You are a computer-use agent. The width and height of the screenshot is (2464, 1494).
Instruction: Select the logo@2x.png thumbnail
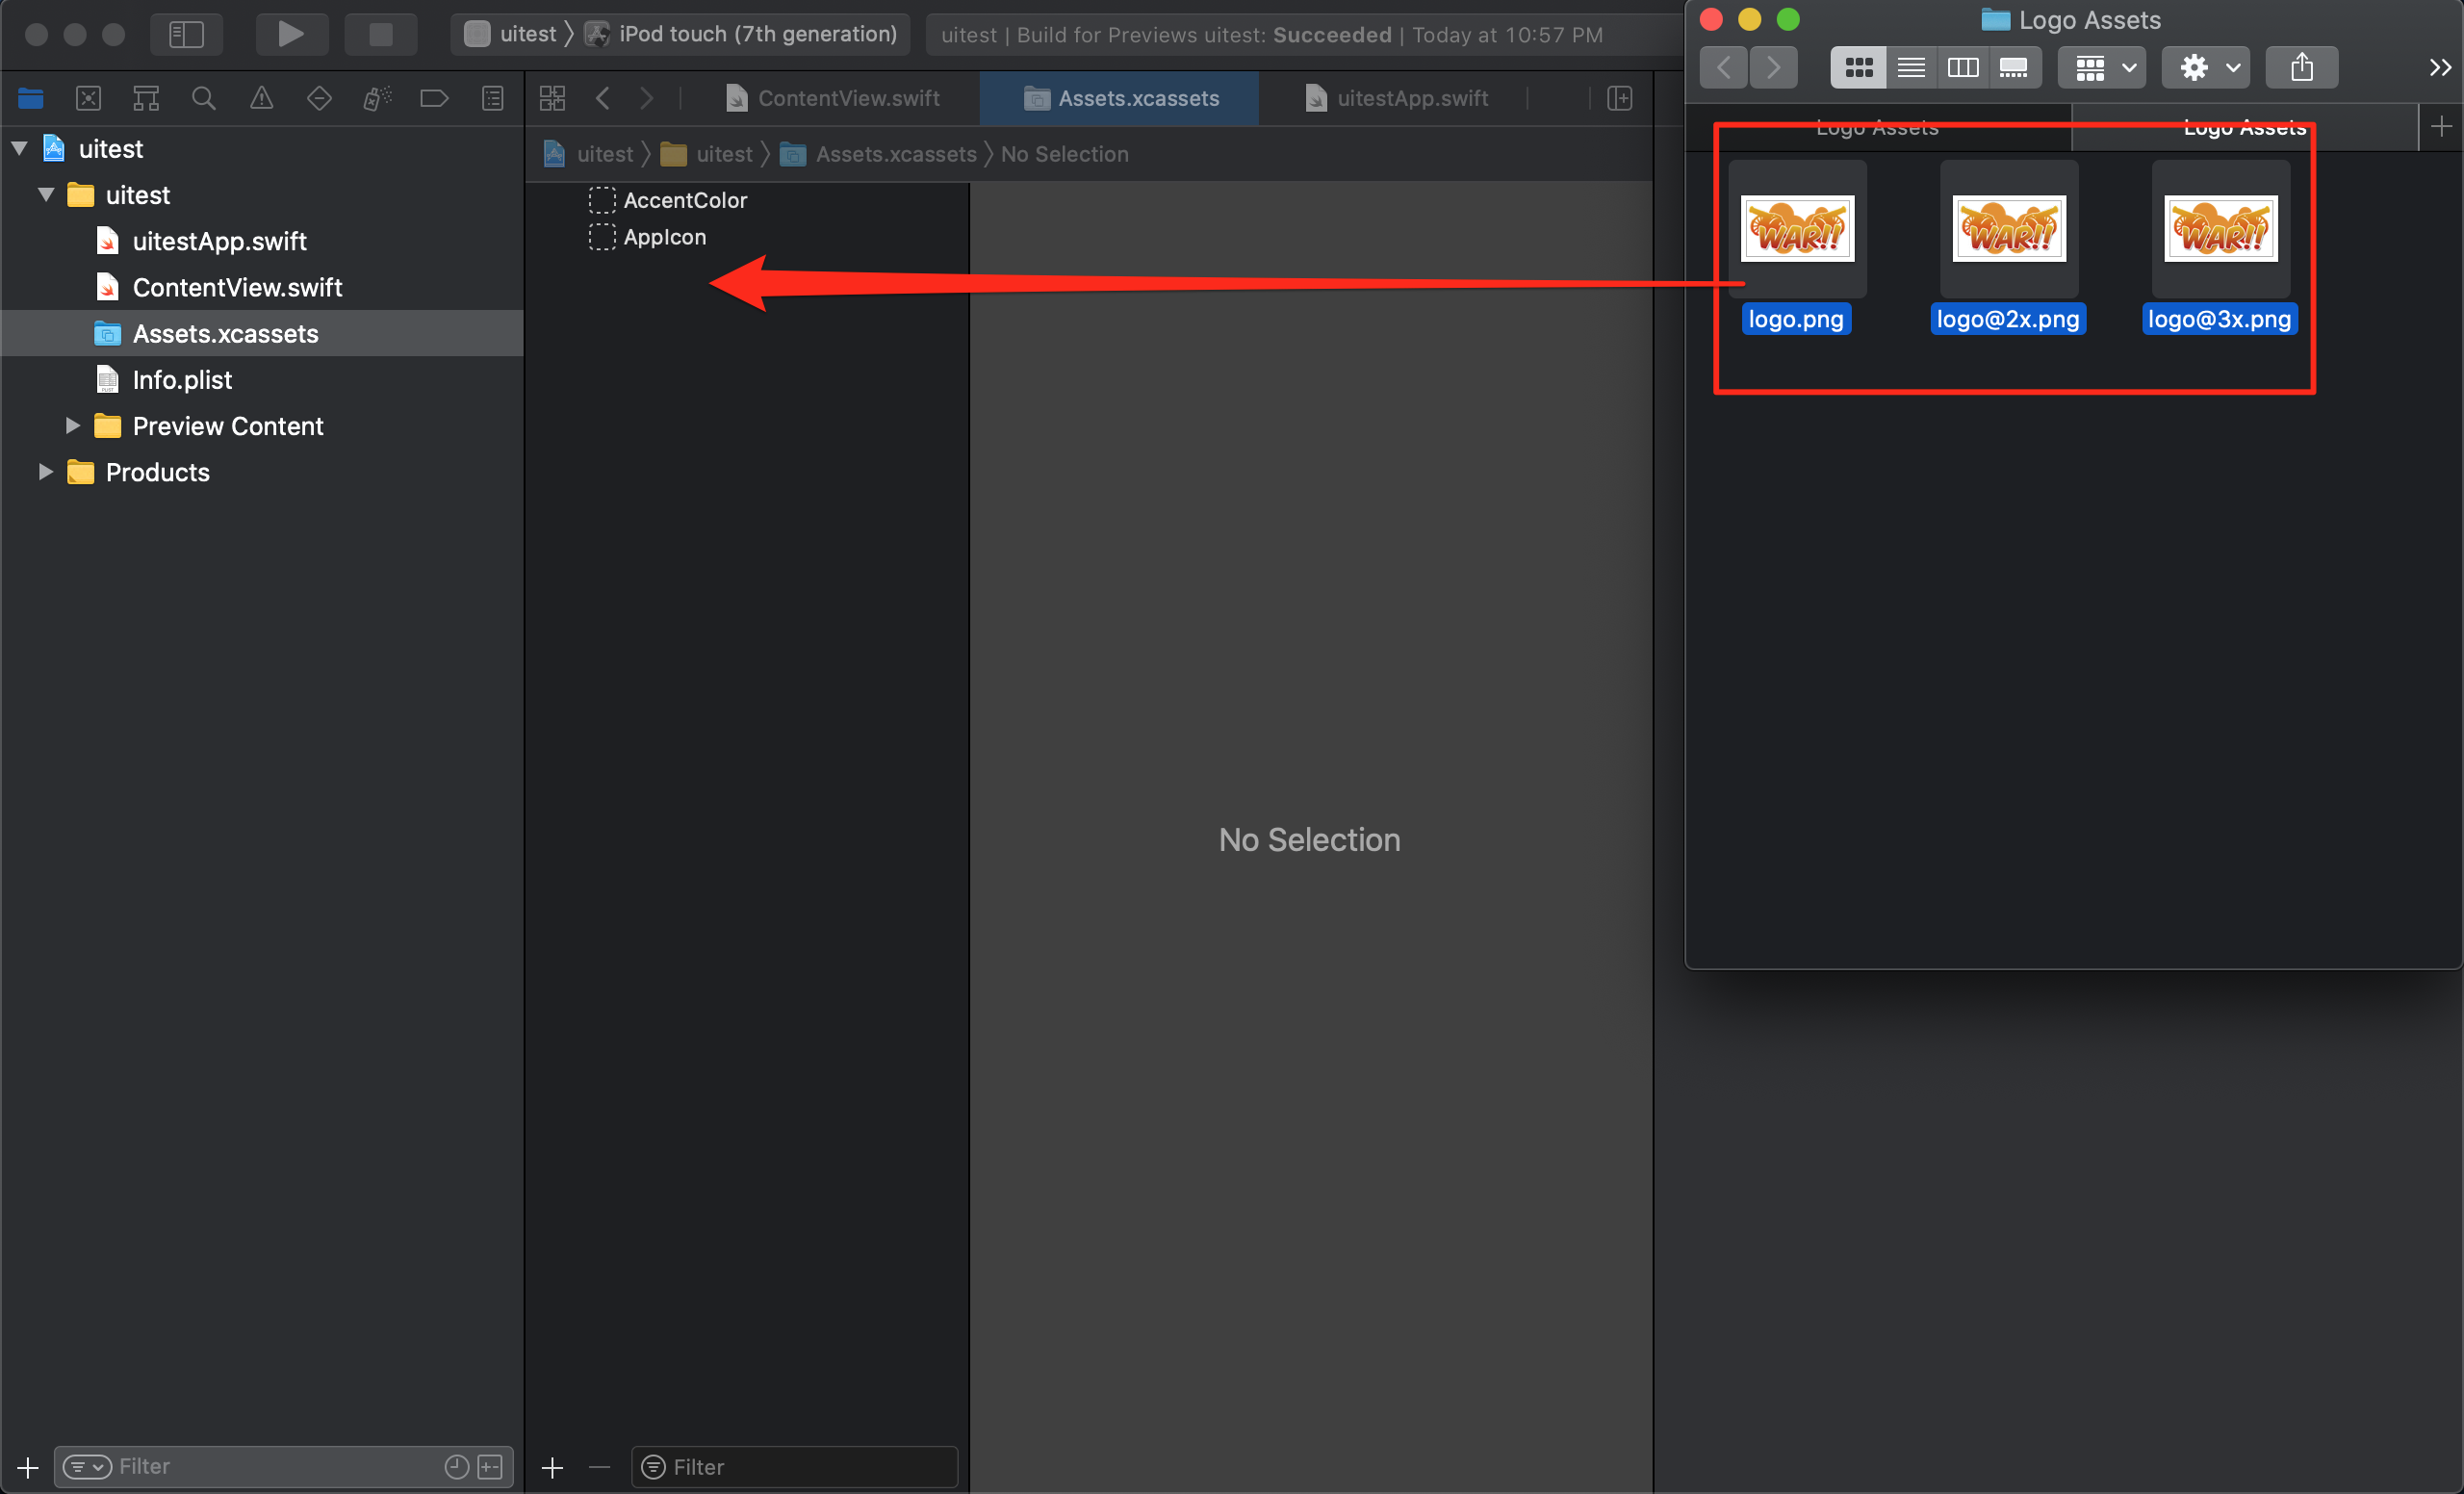(2008, 229)
